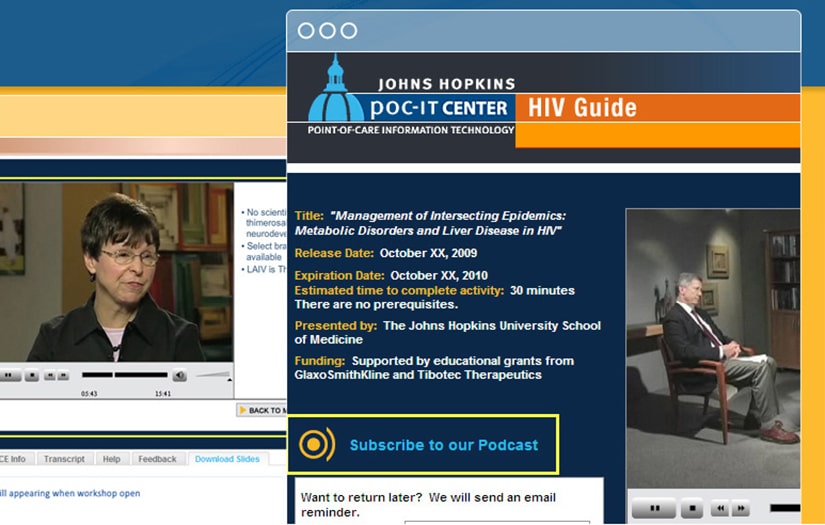Click the Johns Hopkins dome logo
Screen dimensions: 825x525
click(336, 88)
